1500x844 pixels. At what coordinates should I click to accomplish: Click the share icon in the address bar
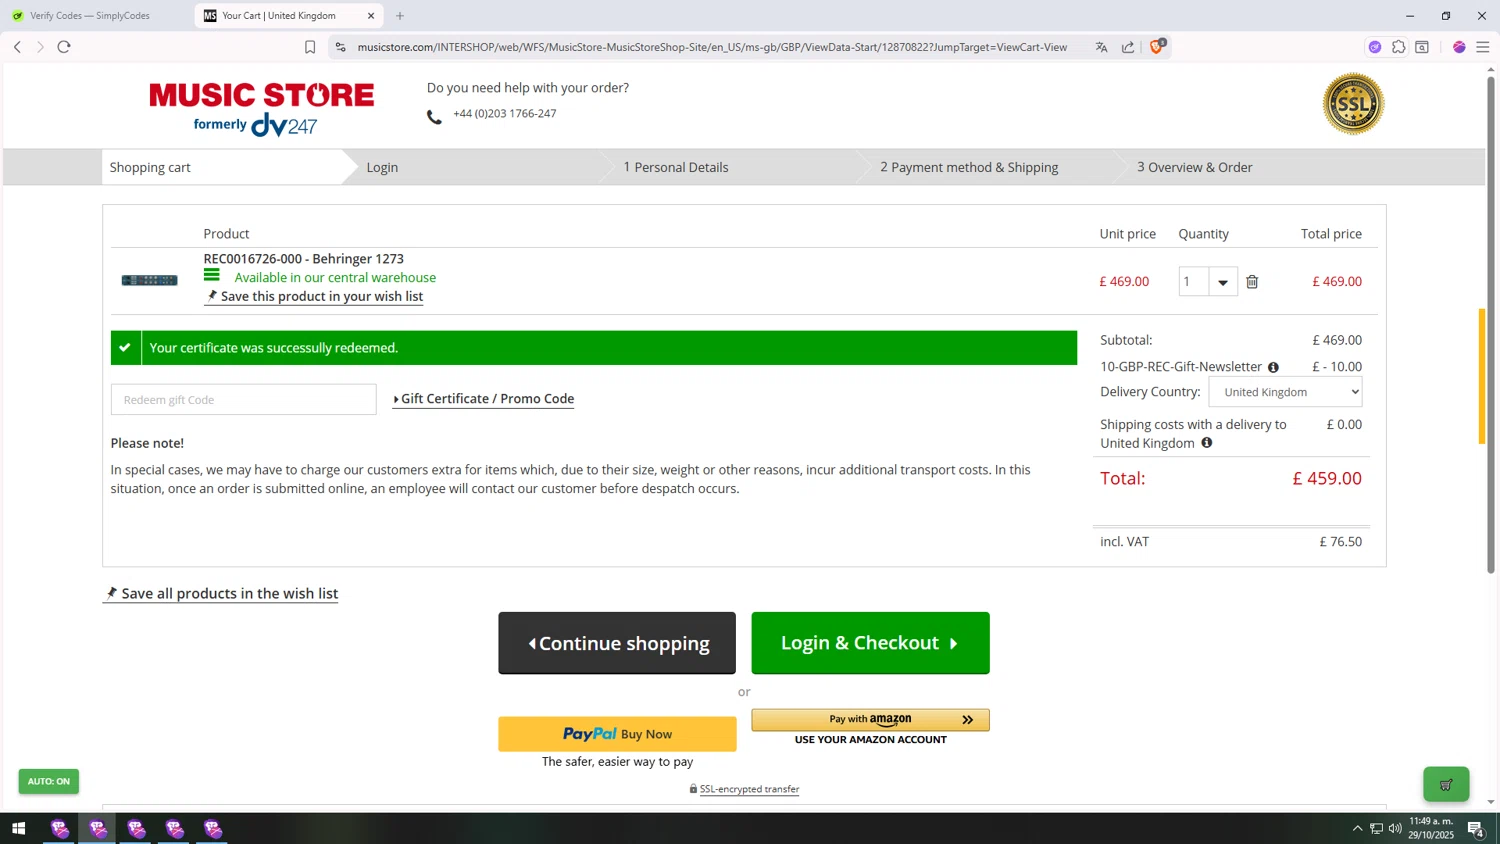pos(1128,47)
